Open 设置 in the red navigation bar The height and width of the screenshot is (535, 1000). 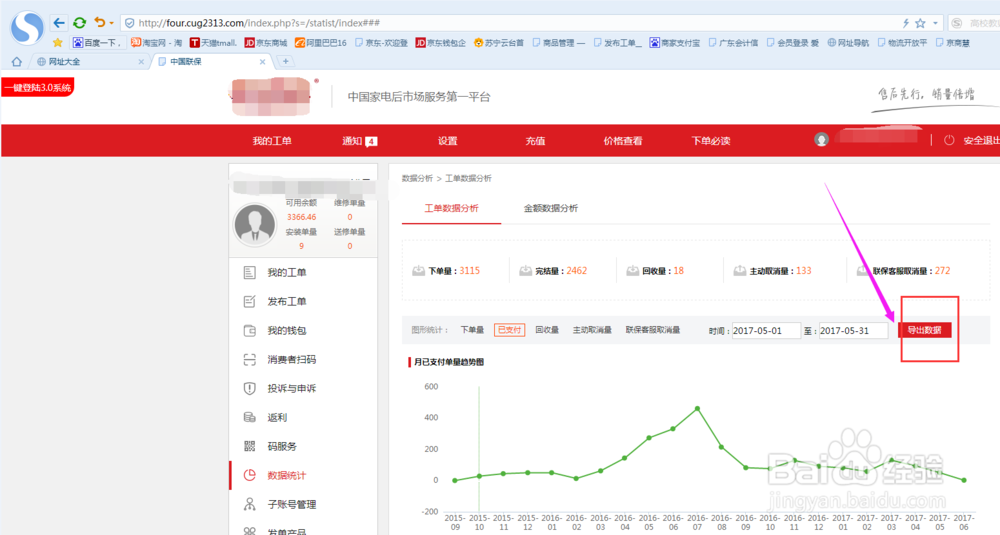click(x=448, y=141)
